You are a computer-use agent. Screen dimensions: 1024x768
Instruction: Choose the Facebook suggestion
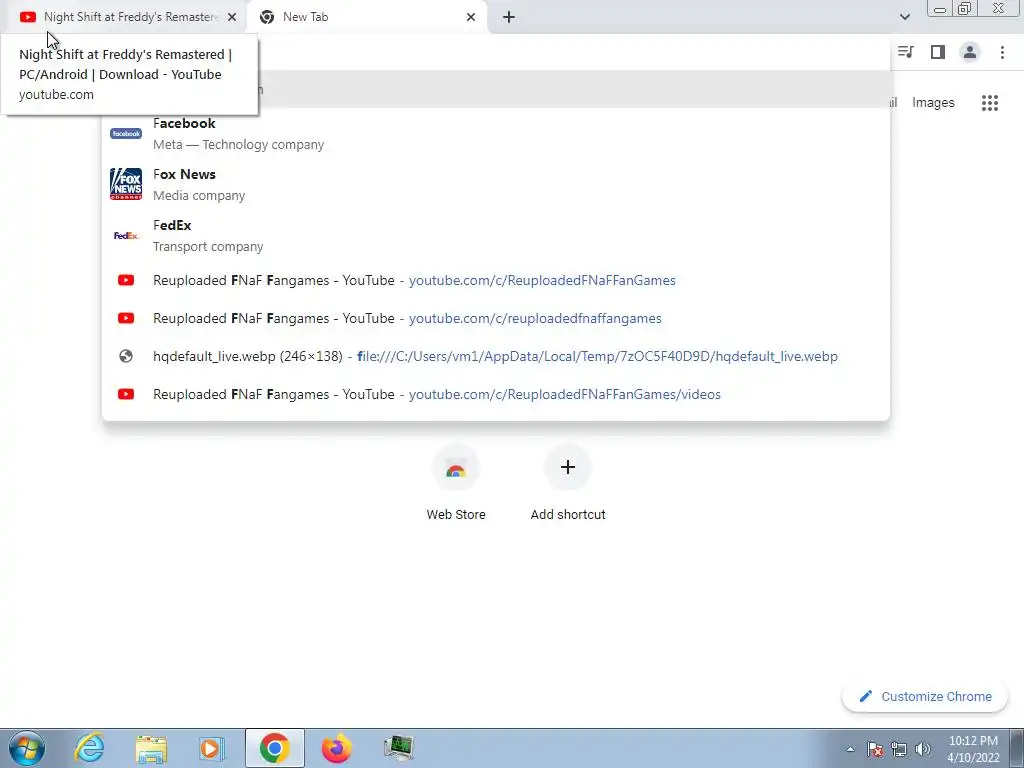(x=496, y=134)
